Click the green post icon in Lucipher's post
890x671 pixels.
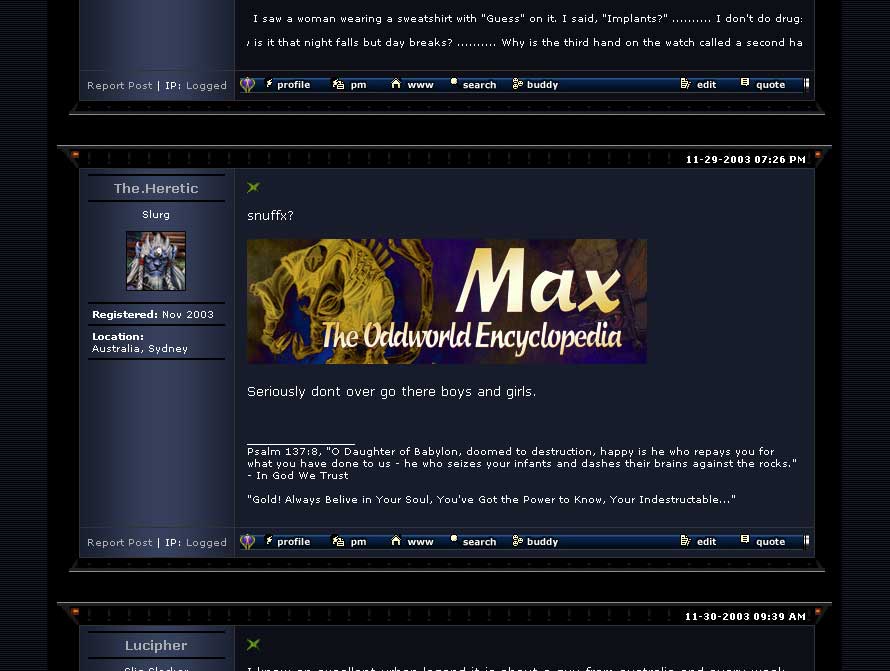[253, 645]
